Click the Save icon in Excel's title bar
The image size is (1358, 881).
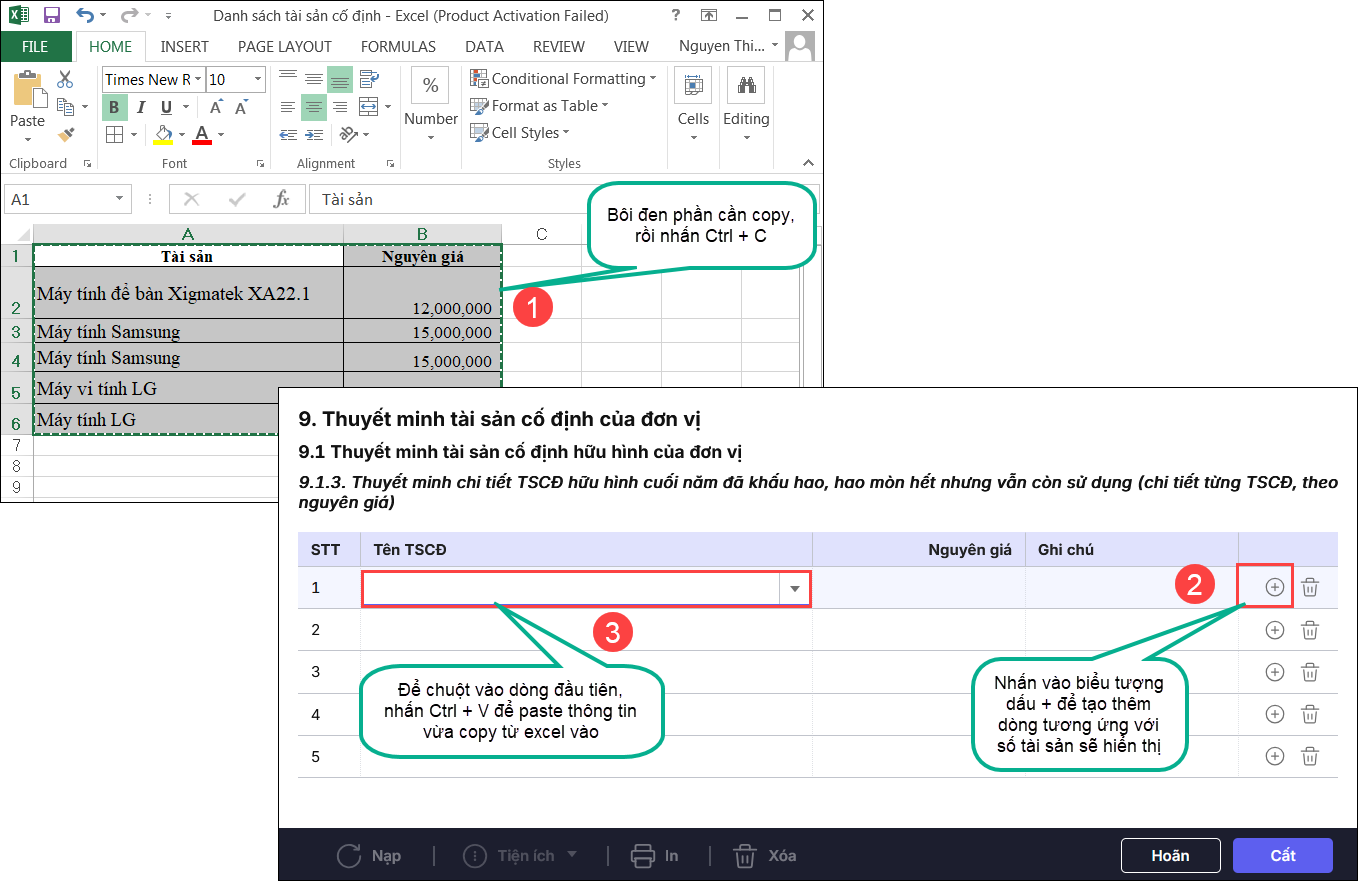pos(52,16)
